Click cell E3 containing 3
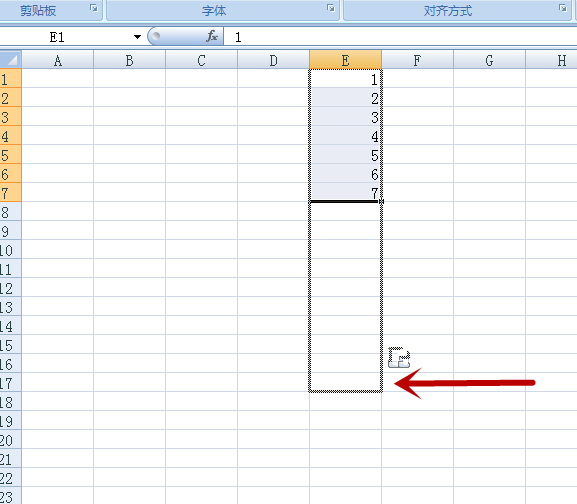 pos(346,117)
